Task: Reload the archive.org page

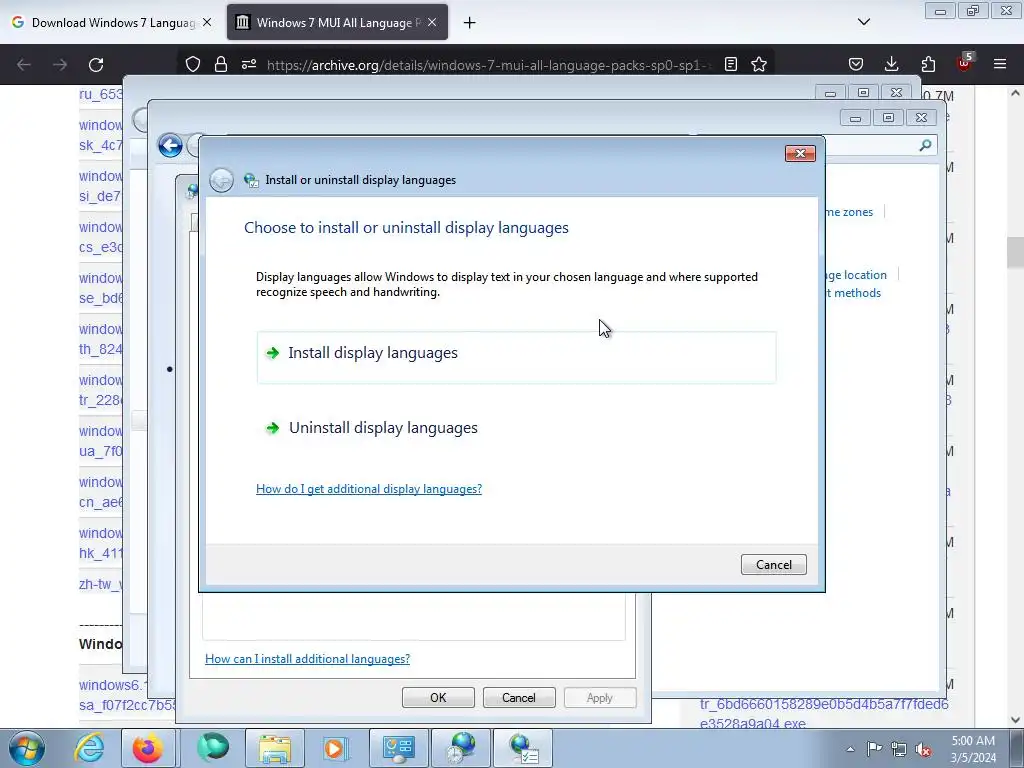Action: point(96,65)
